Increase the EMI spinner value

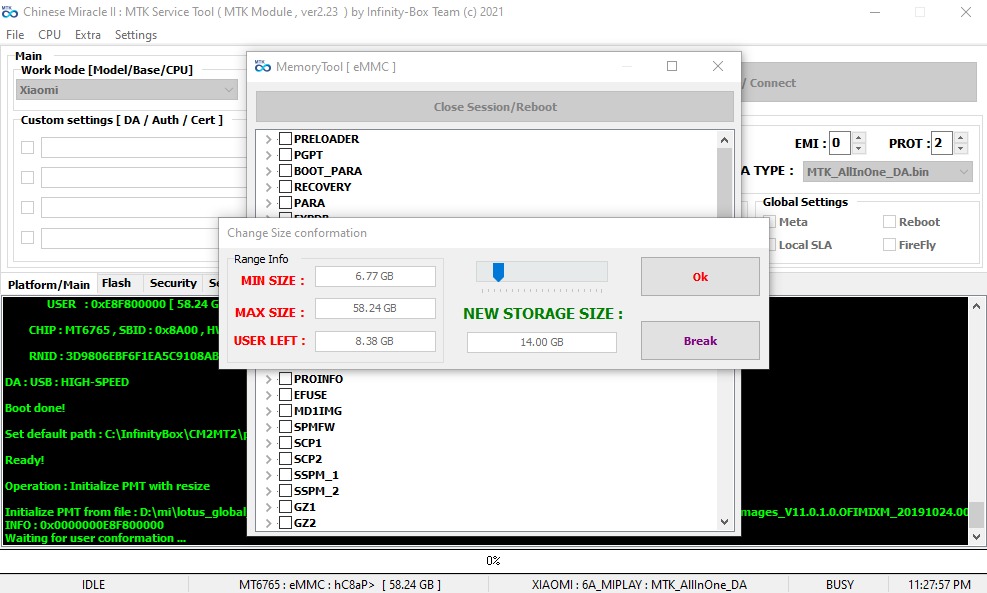coord(859,137)
